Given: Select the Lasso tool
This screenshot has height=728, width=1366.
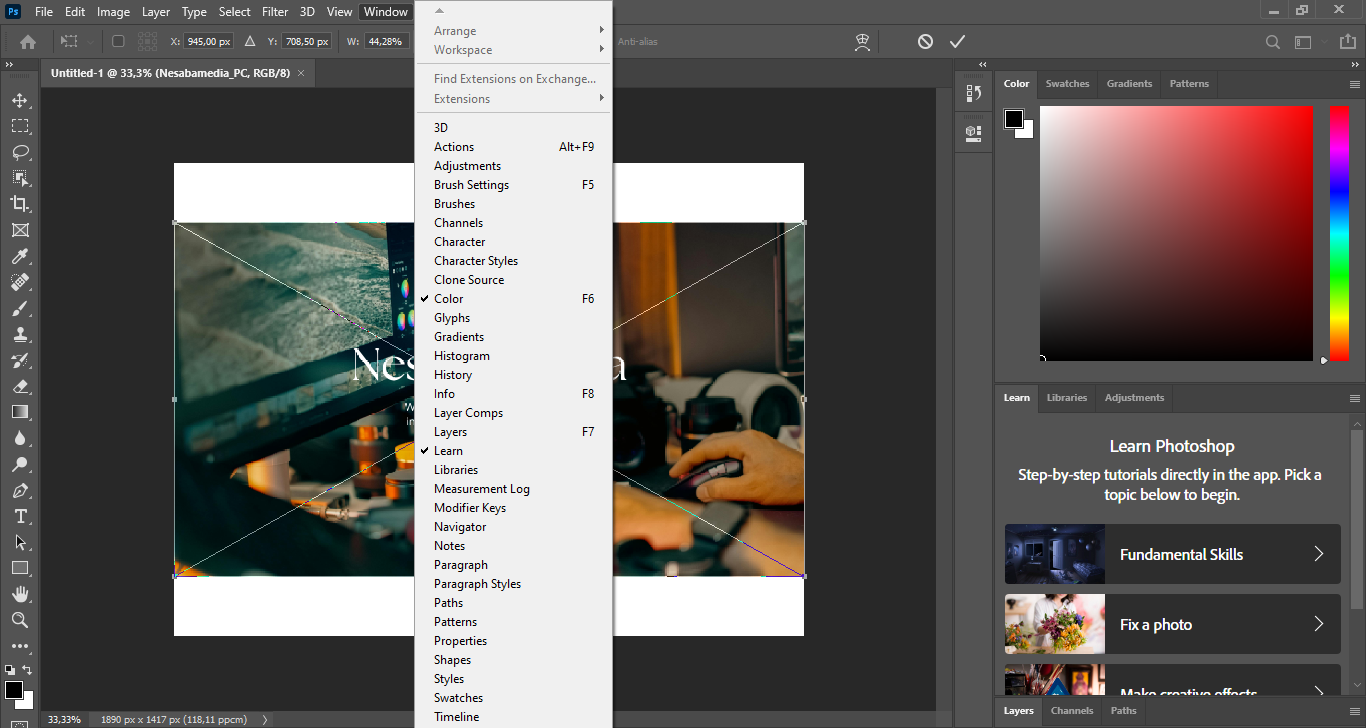Looking at the screenshot, I should tap(20, 153).
